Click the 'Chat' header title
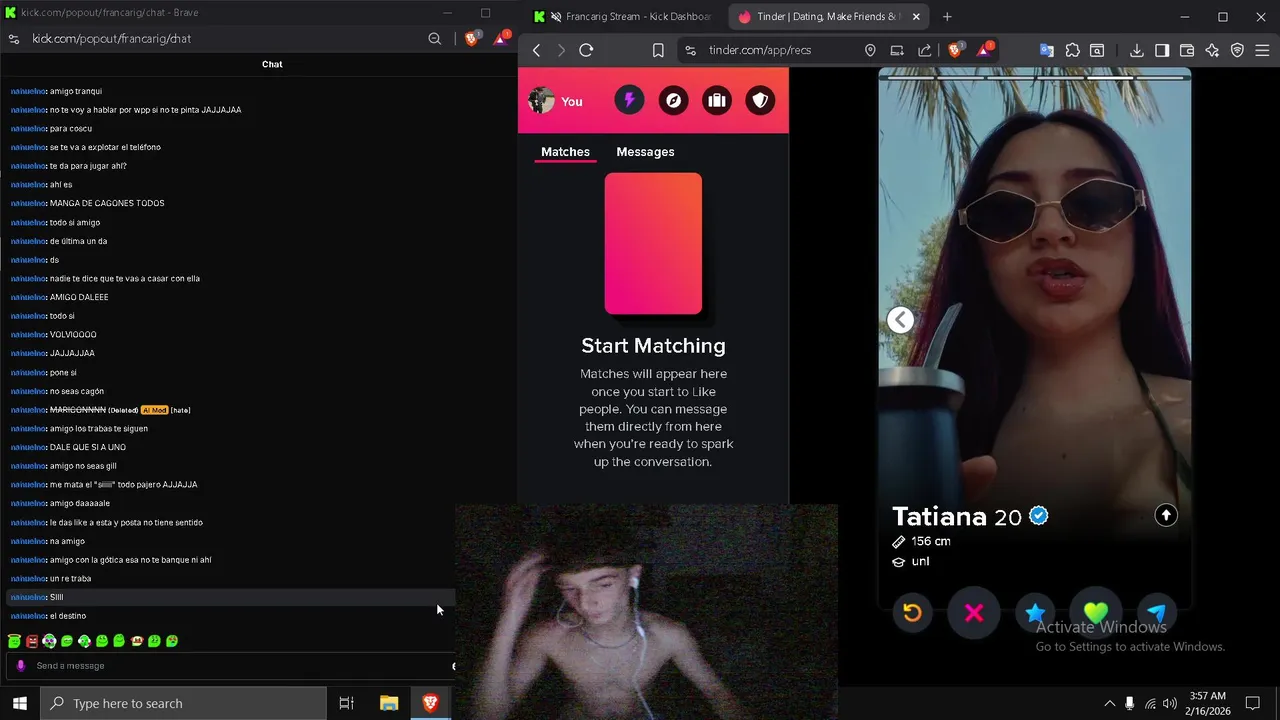The height and width of the screenshot is (720, 1280). (x=272, y=64)
